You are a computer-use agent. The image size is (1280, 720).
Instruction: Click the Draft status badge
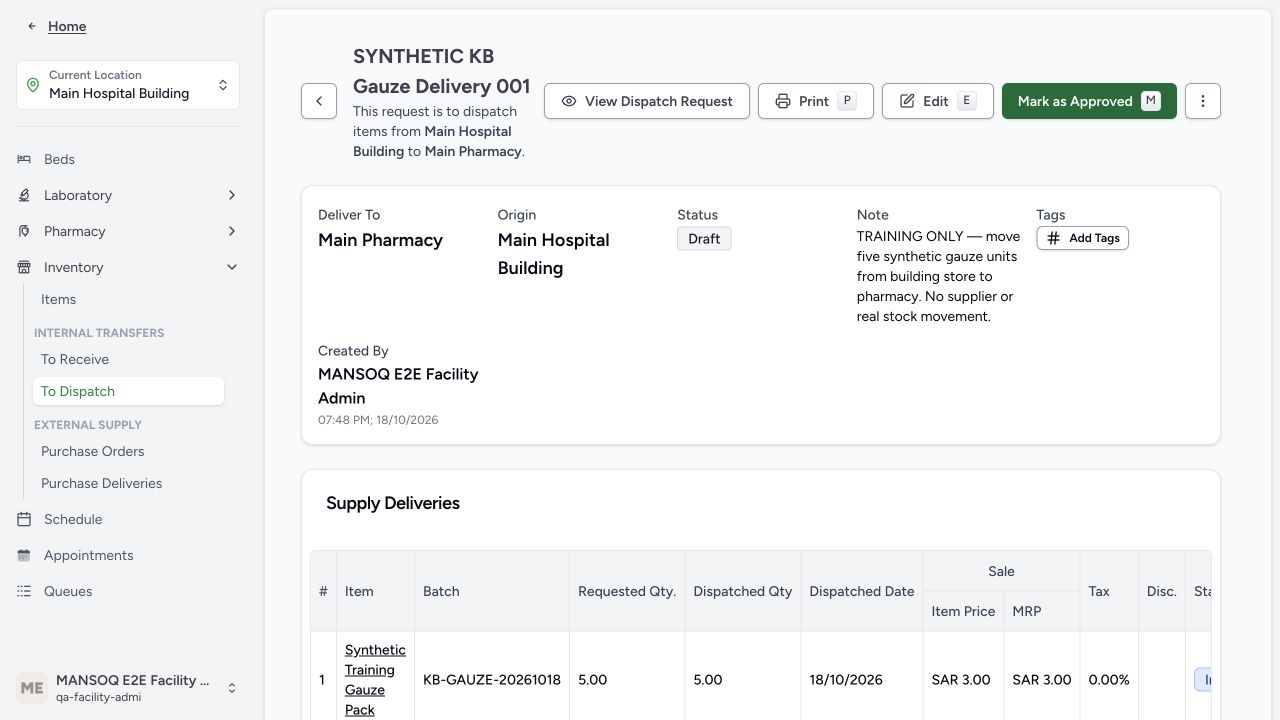(x=704, y=239)
